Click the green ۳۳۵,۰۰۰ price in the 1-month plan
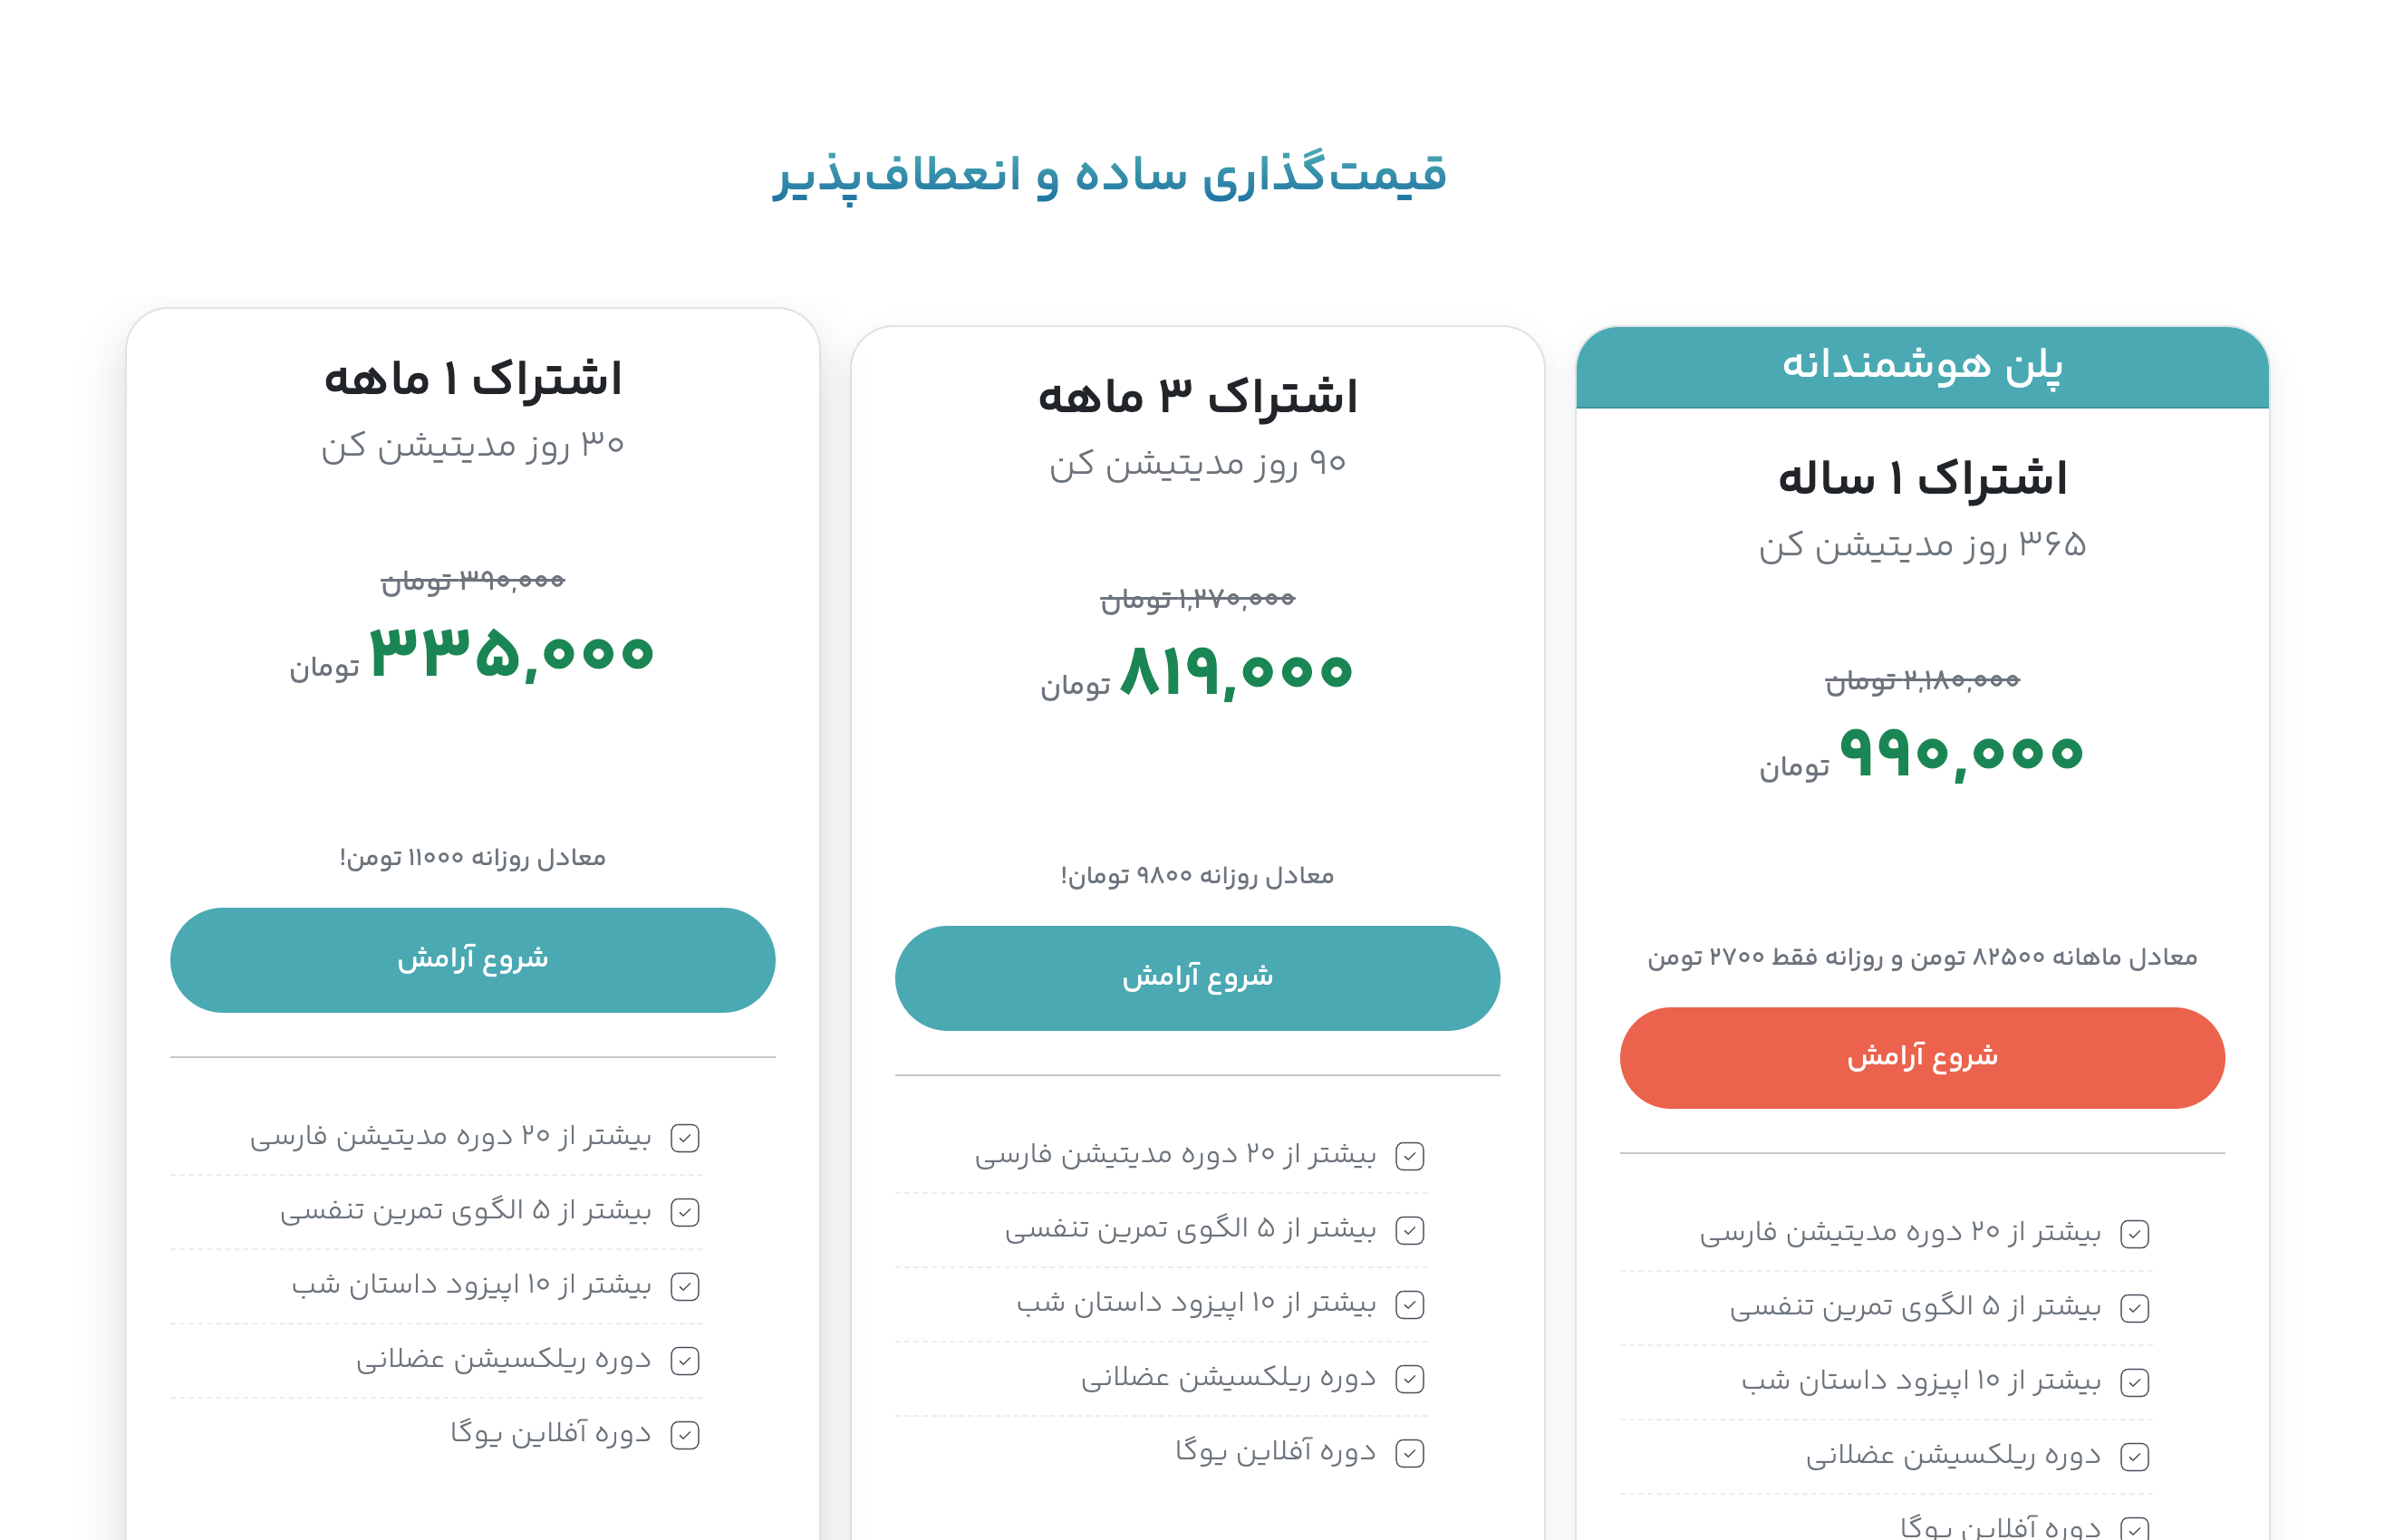The image size is (2394, 1540). coord(511,653)
